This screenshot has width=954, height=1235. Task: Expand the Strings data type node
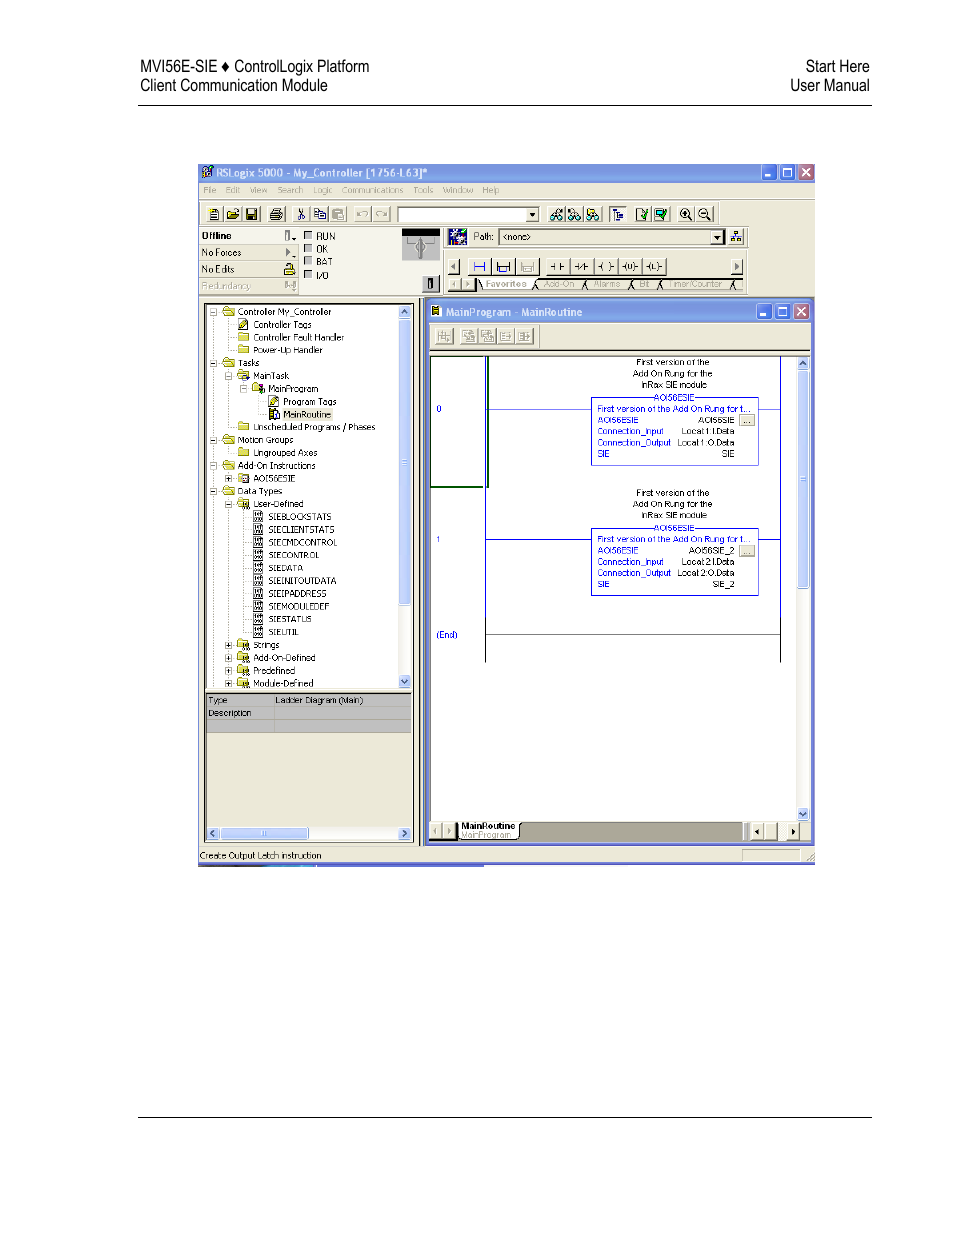[x=228, y=645]
